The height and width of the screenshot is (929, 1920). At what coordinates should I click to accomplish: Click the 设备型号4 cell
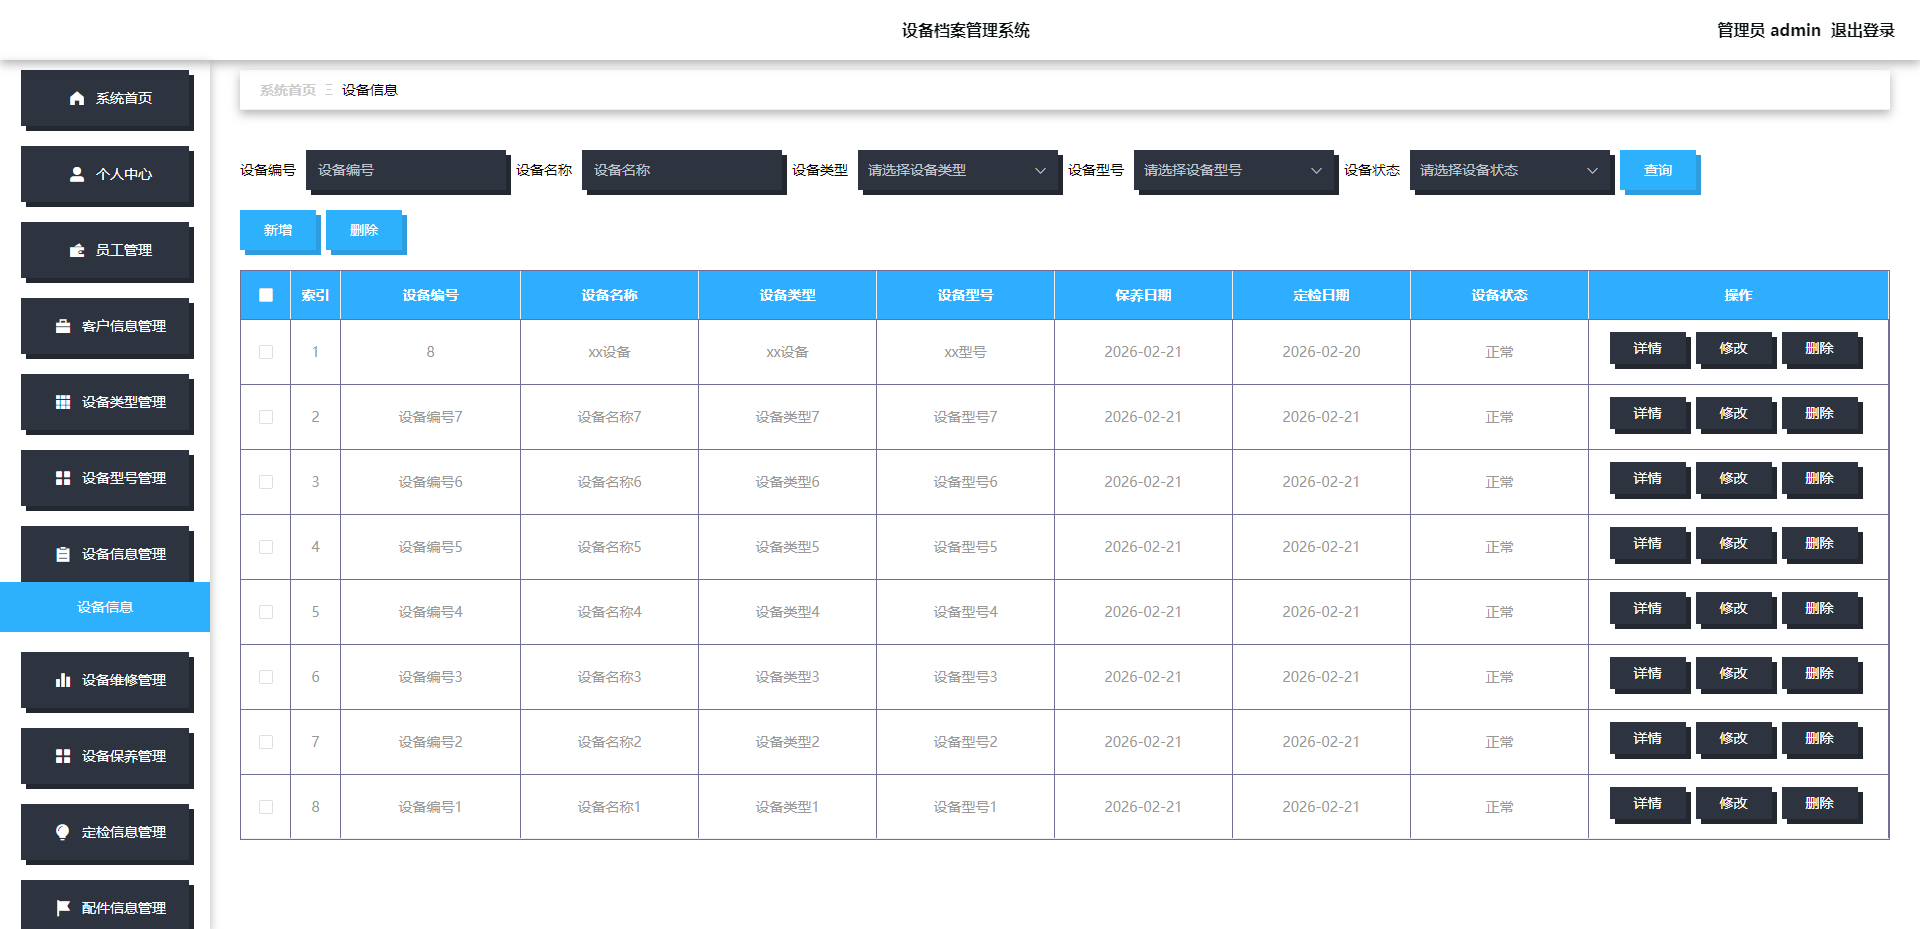tap(965, 612)
